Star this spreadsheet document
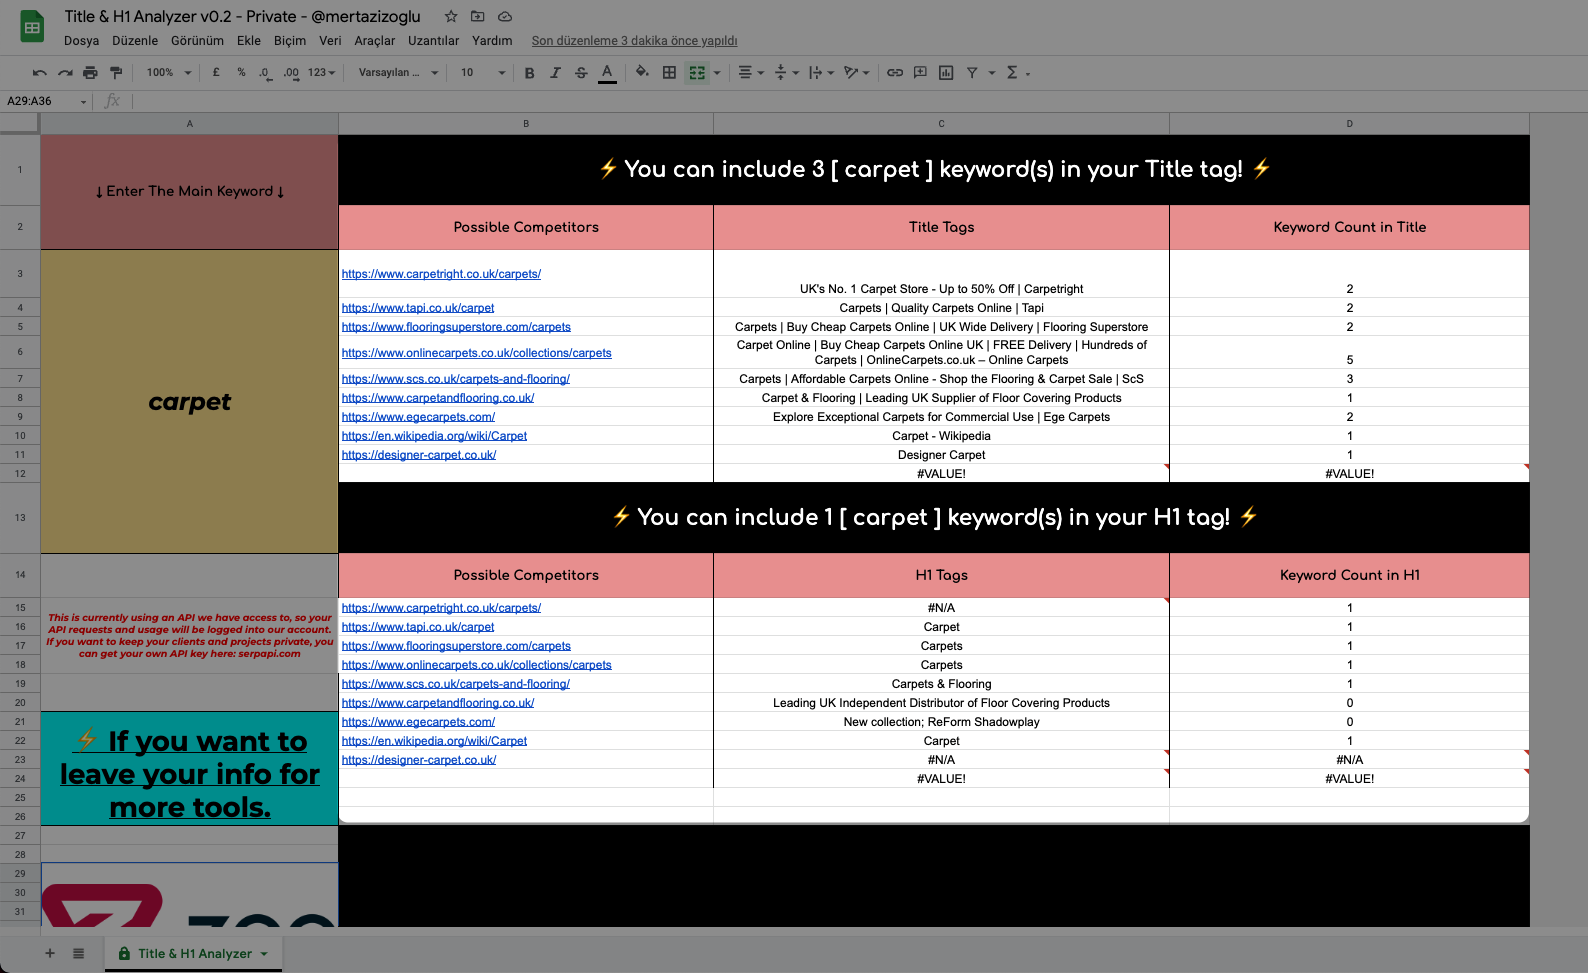Viewport: 1588px width, 973px height. pos(451,16)
